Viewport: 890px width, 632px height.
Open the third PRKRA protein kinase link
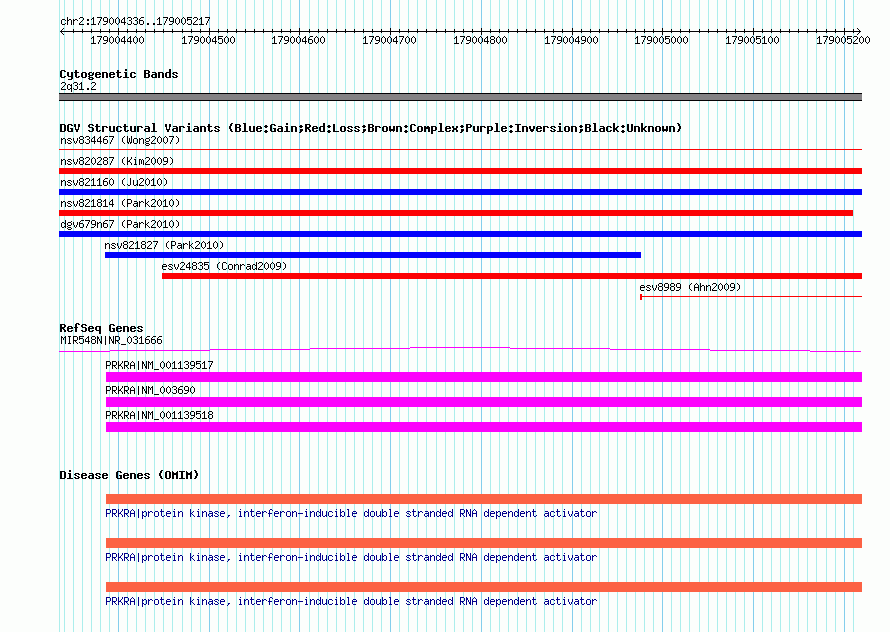pos(351,601)
